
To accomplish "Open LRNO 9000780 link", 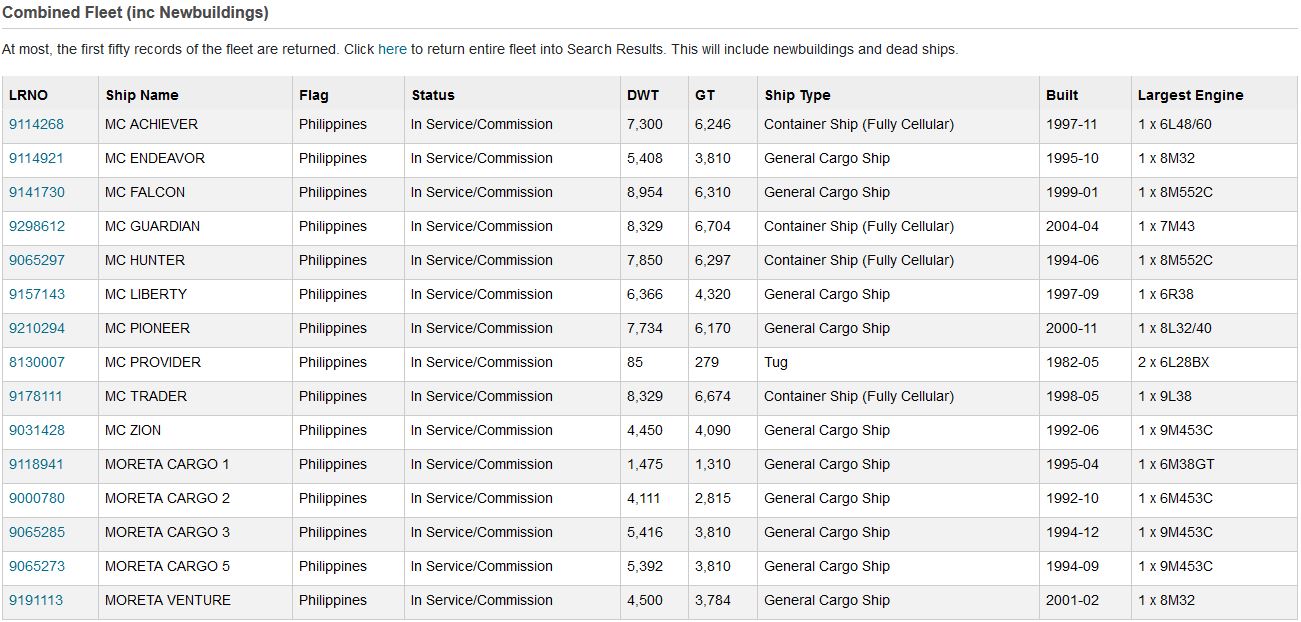I will point(36,498).
